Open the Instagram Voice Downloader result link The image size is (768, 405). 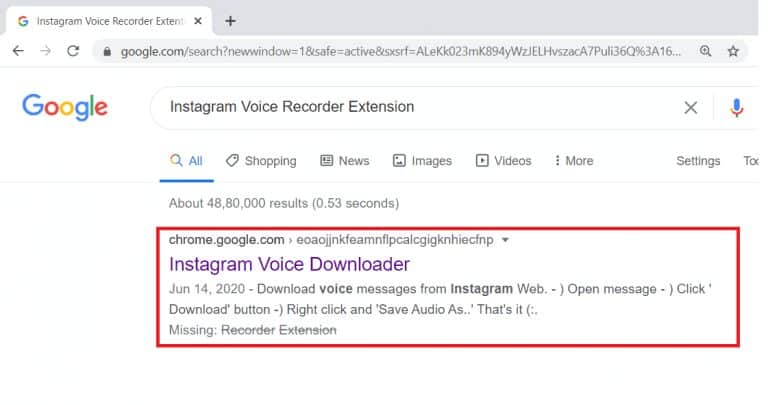click(x=289, y=264)
